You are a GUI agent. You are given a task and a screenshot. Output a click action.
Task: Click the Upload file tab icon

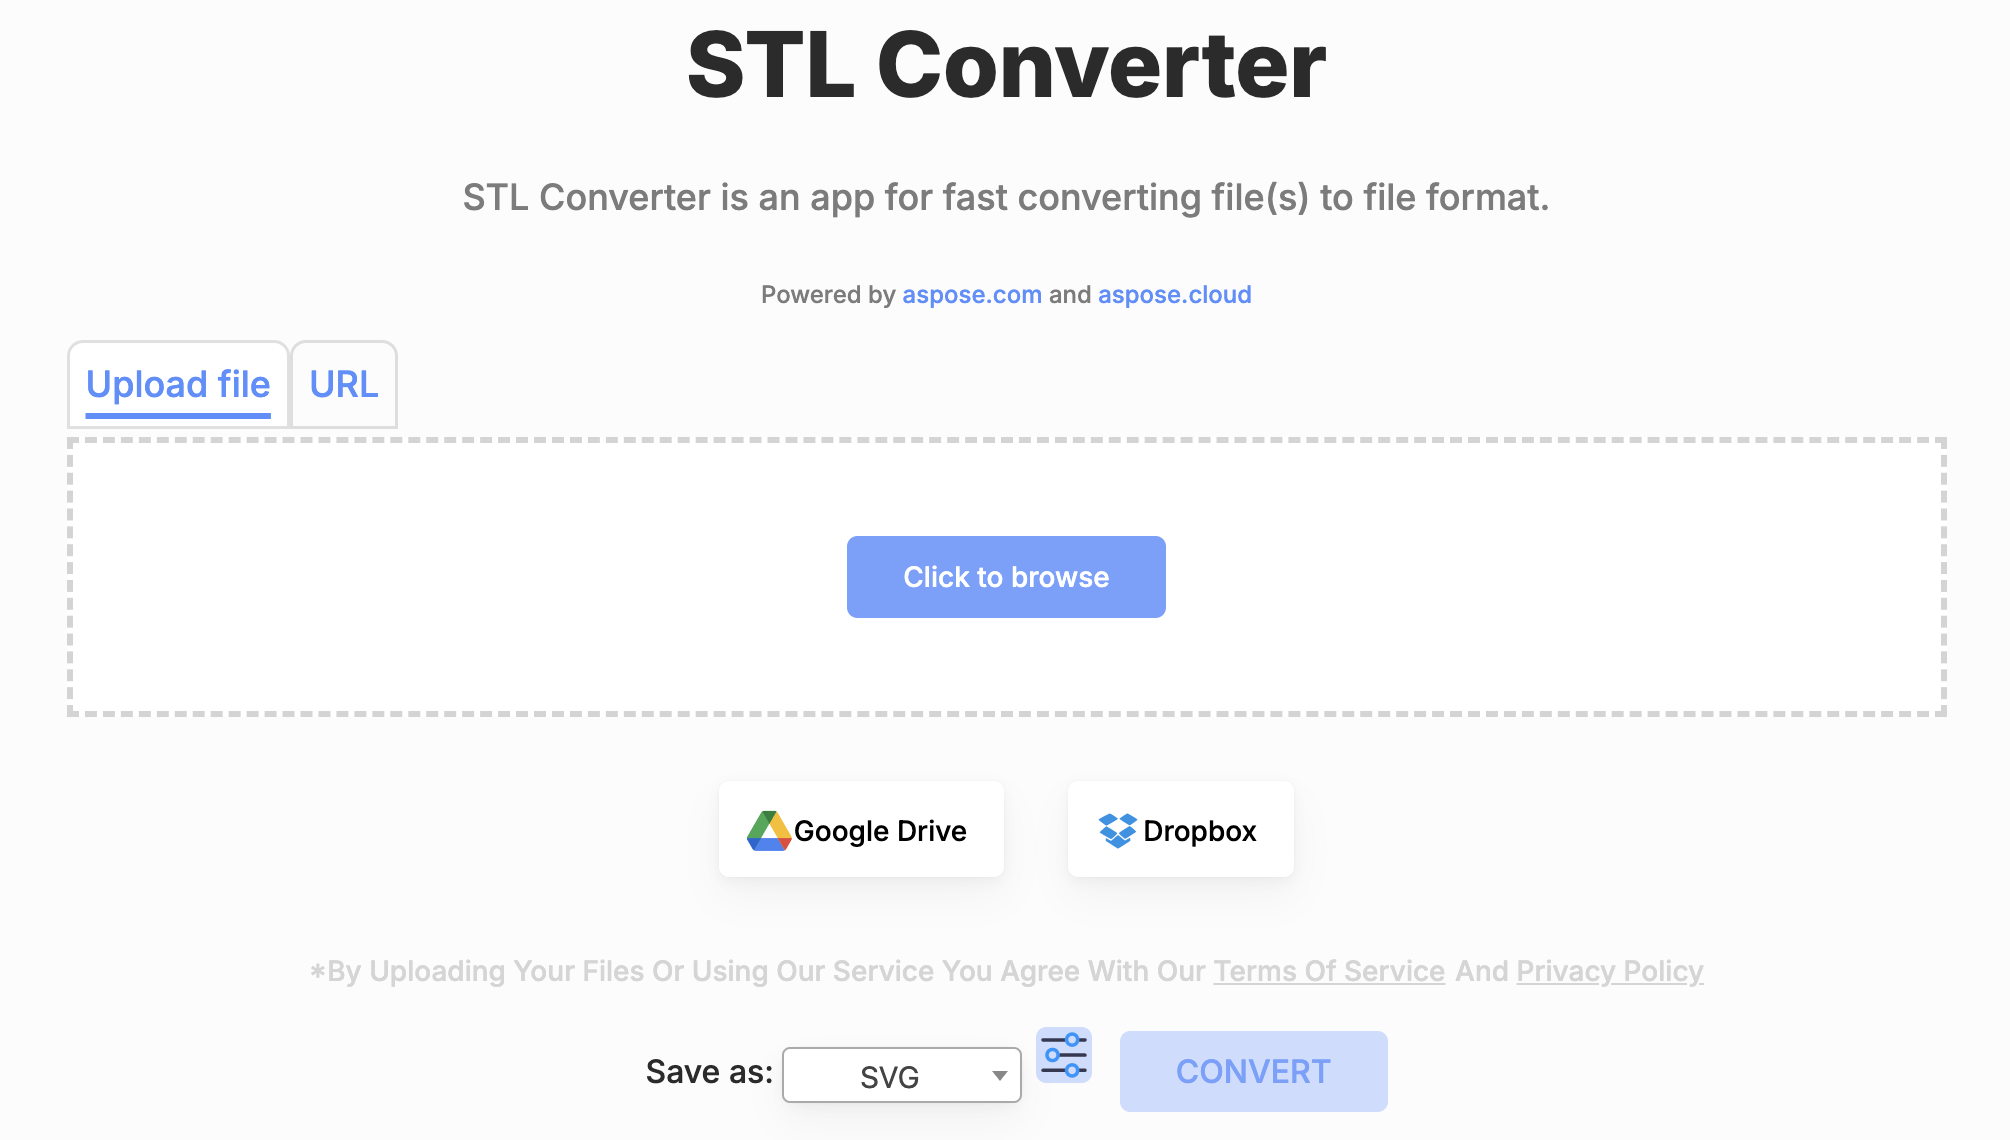click(x=177, y=384)
